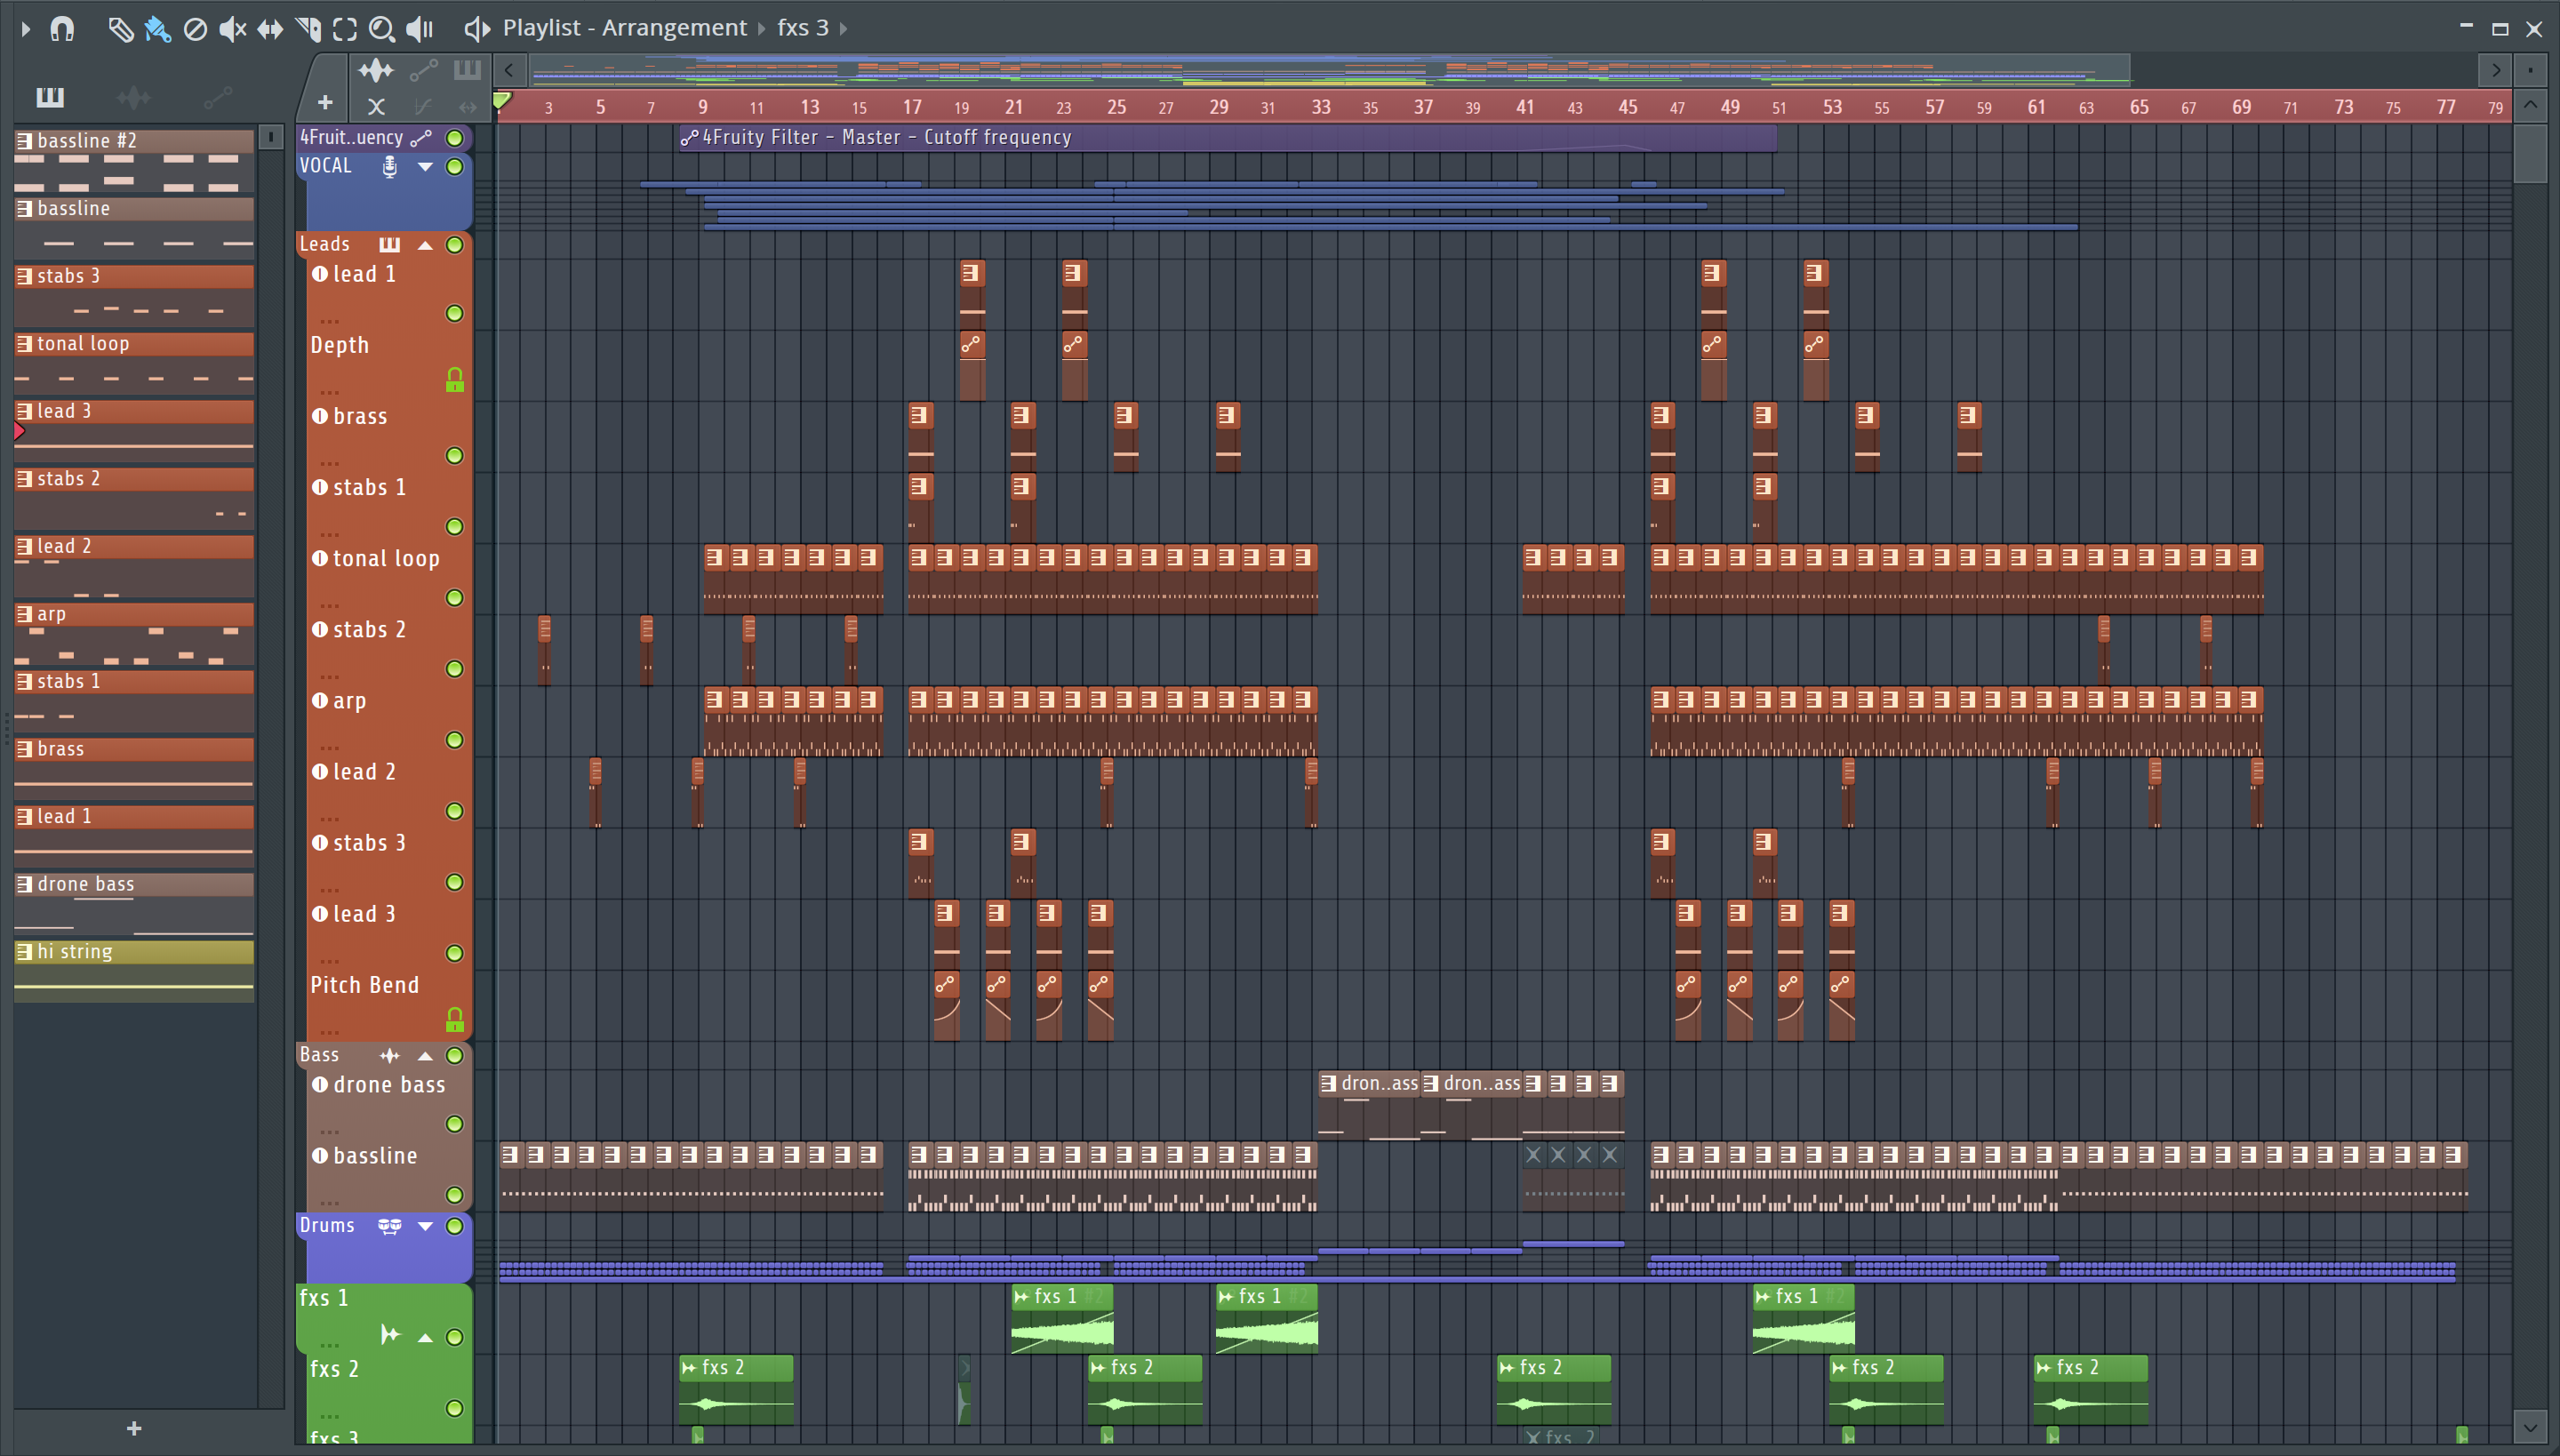Select the Zoom magnifier tool
The height and width of the screenshot is (1456, 2560).
point(381,29)
